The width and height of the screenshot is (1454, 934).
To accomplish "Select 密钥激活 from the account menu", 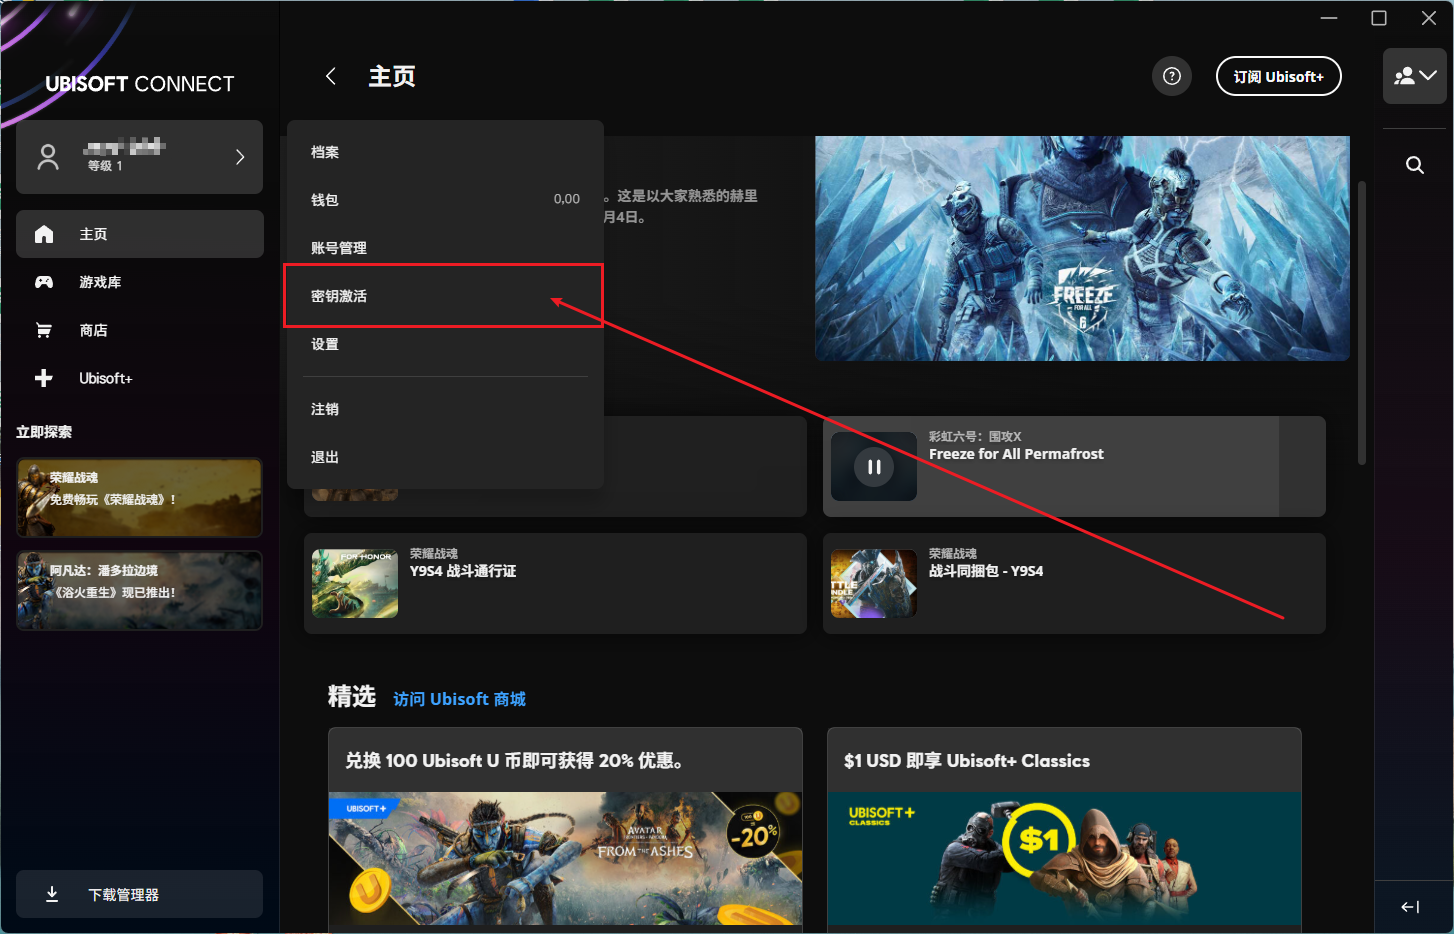I will click(x=340, y=296).
